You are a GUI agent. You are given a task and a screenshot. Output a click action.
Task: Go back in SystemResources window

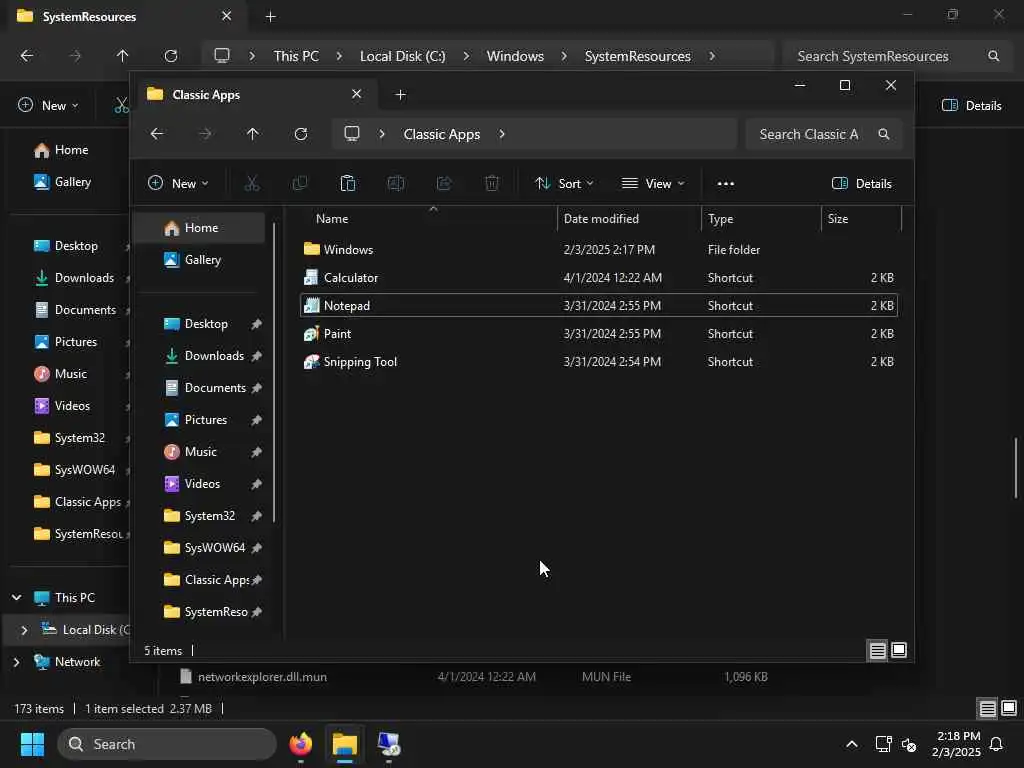[27, 56]
